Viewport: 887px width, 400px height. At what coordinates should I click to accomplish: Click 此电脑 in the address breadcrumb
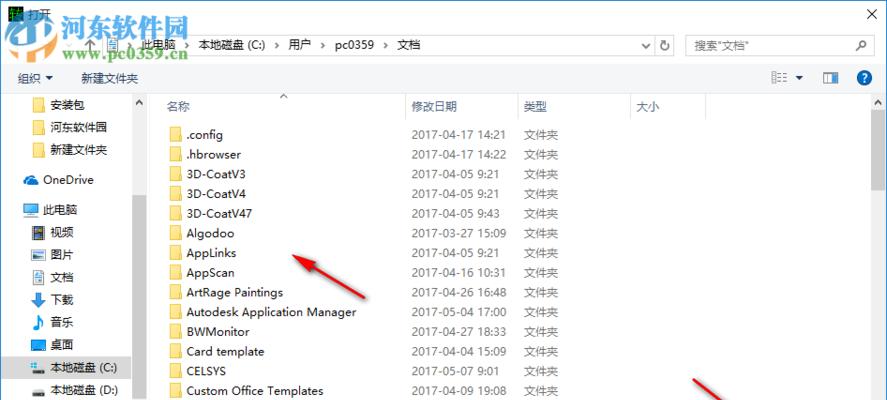[x=158, y=45]
